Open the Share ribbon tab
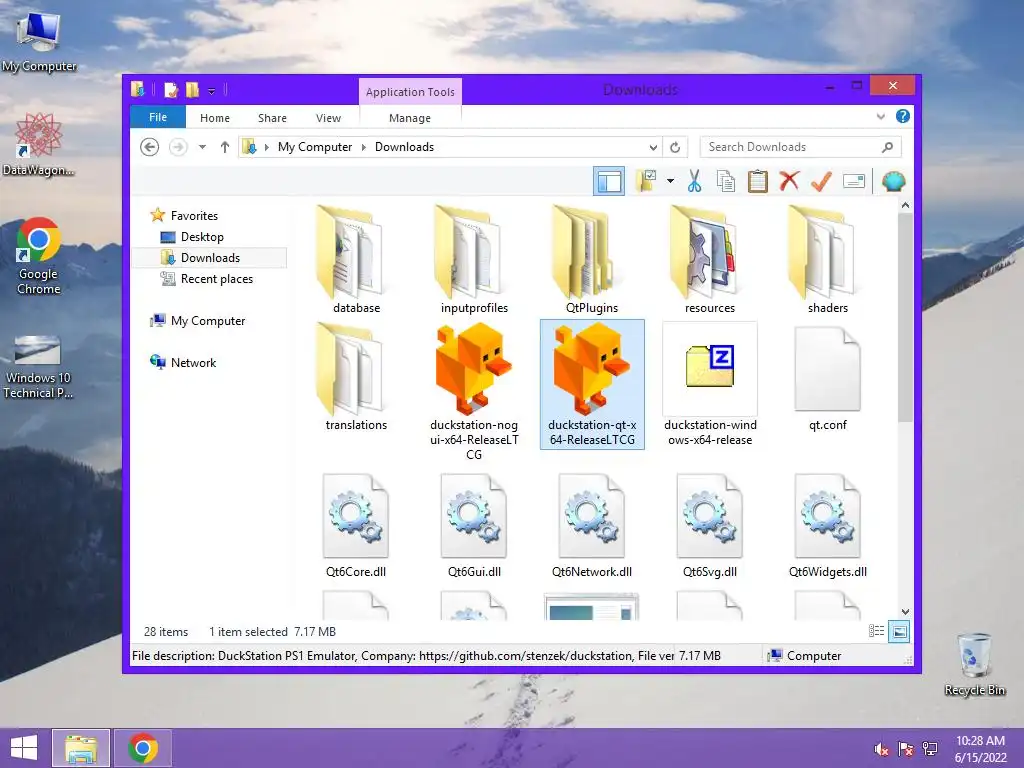Image resolution: width=1024 pixels, height=768 pixels. tap(272, 118)
